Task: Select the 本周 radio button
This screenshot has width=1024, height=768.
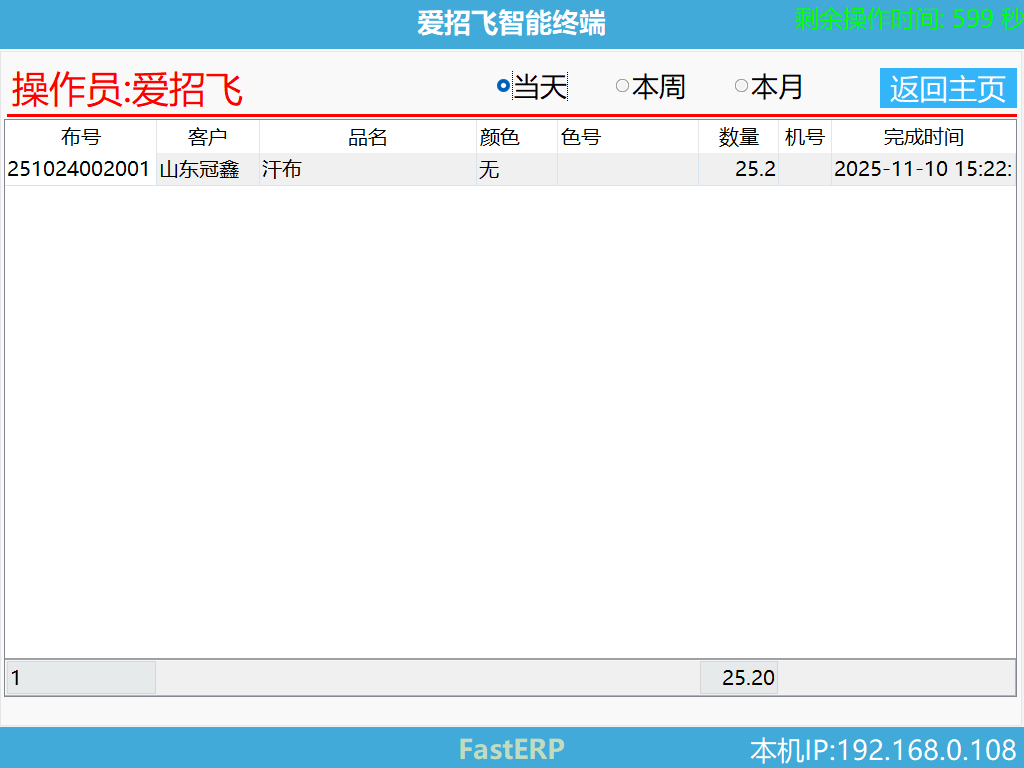Action: (x=622, y=88)
